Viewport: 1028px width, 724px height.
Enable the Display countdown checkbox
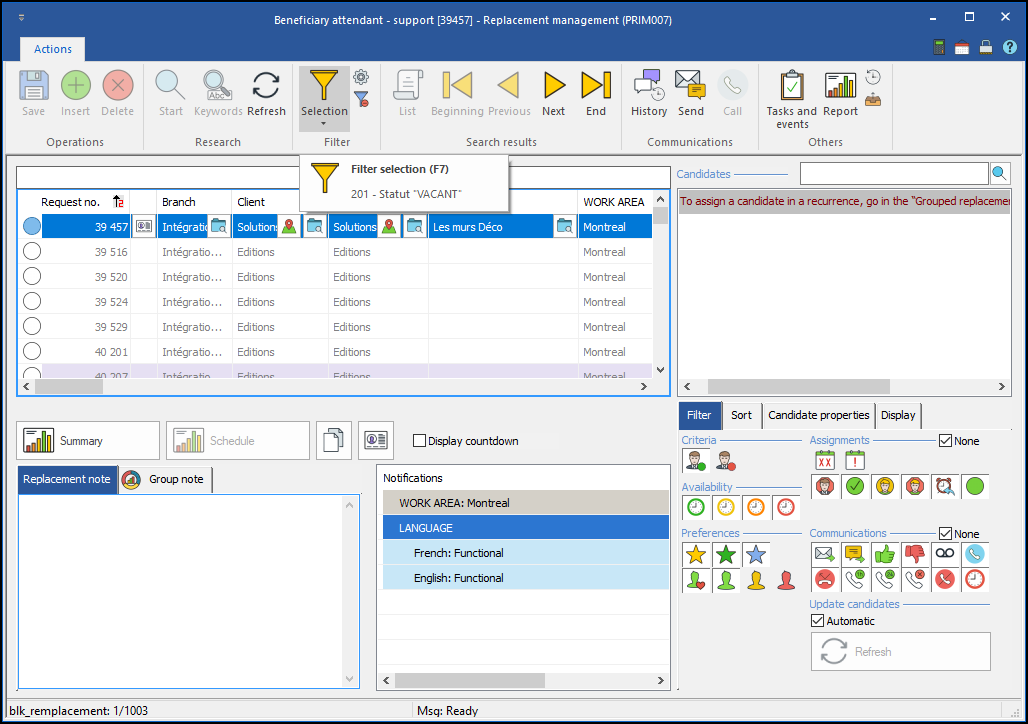click(x=420, y=441)
